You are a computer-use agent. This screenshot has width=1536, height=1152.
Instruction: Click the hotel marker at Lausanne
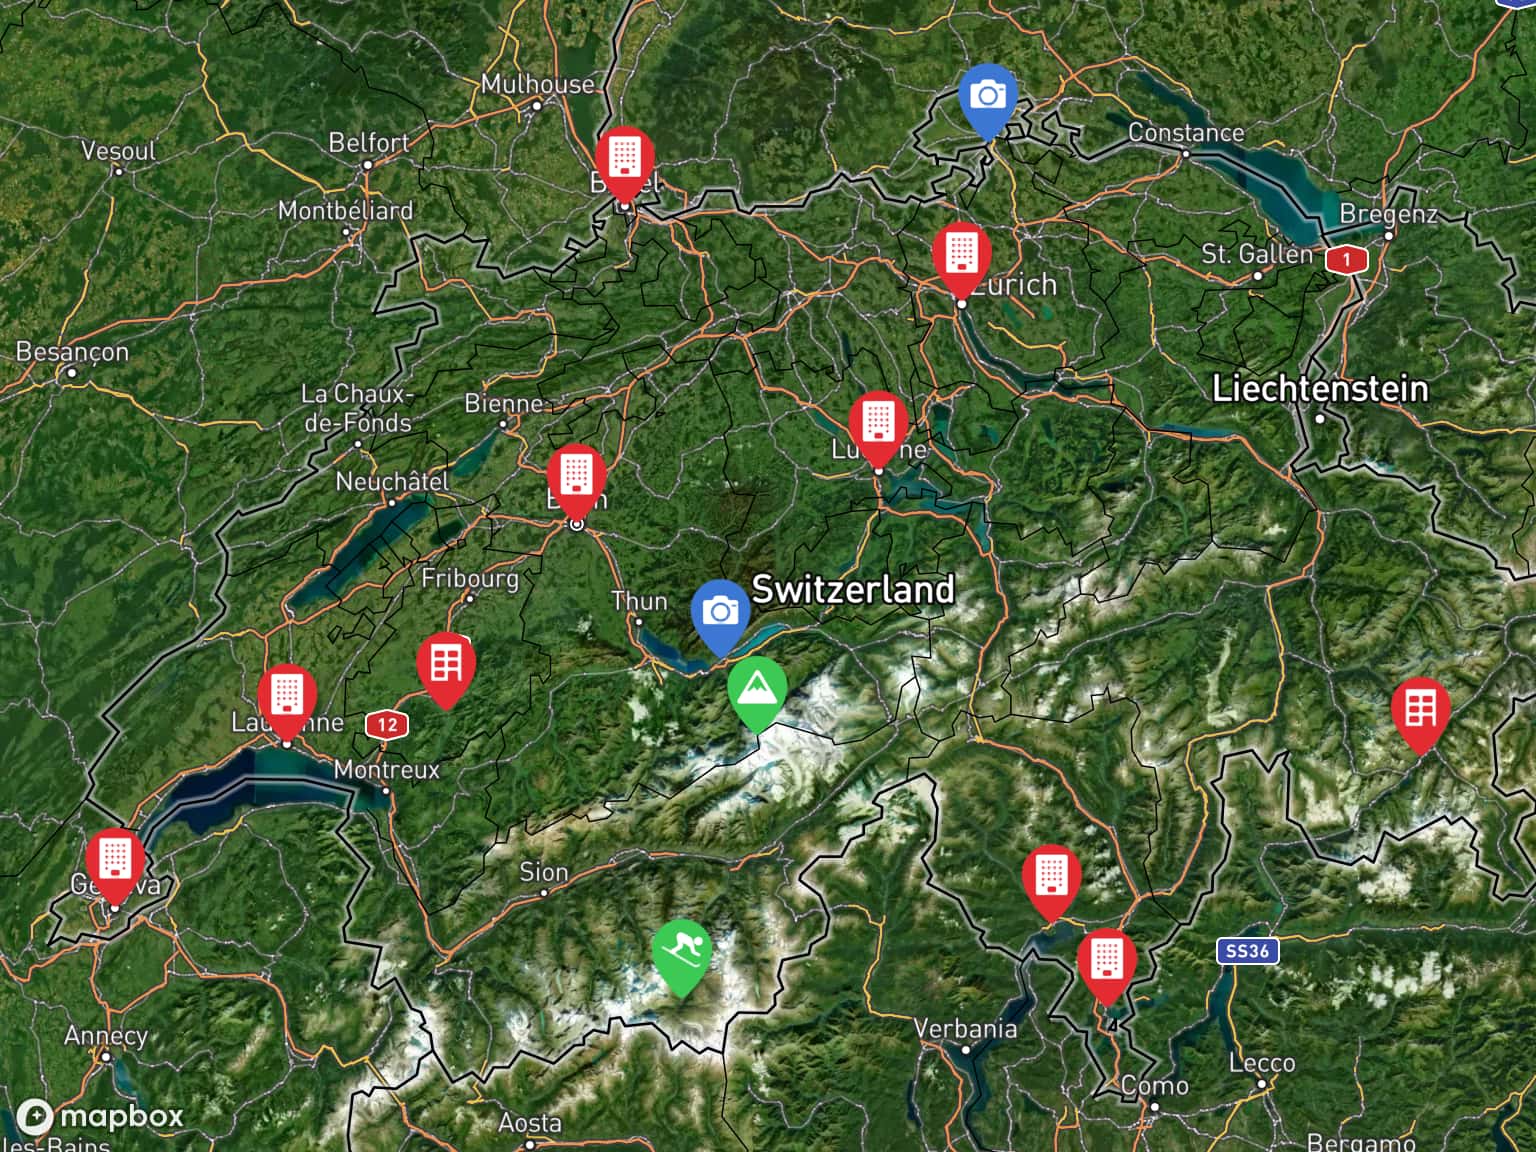click(x=287, y=700)
